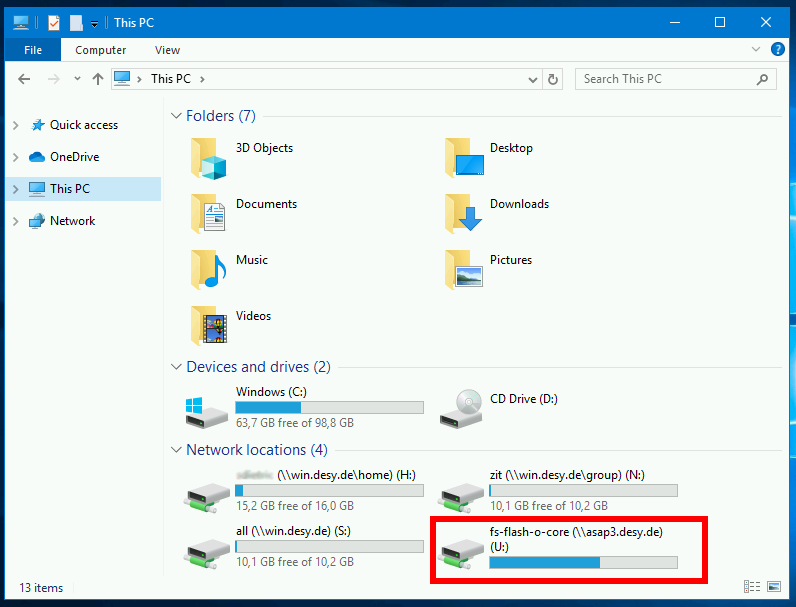
Task: Open the 3D Objects folder icon
Action: pyautogui.click(x=209, y=159)
